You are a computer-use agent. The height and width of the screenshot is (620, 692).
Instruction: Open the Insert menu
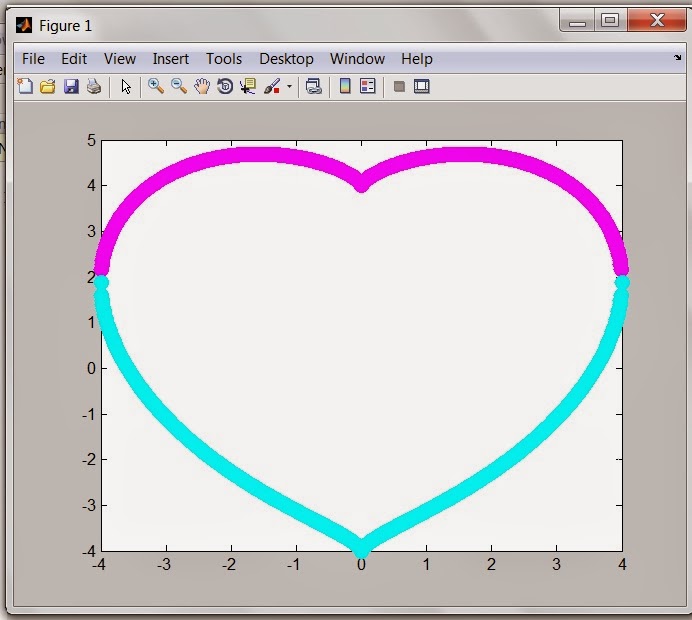171,59
